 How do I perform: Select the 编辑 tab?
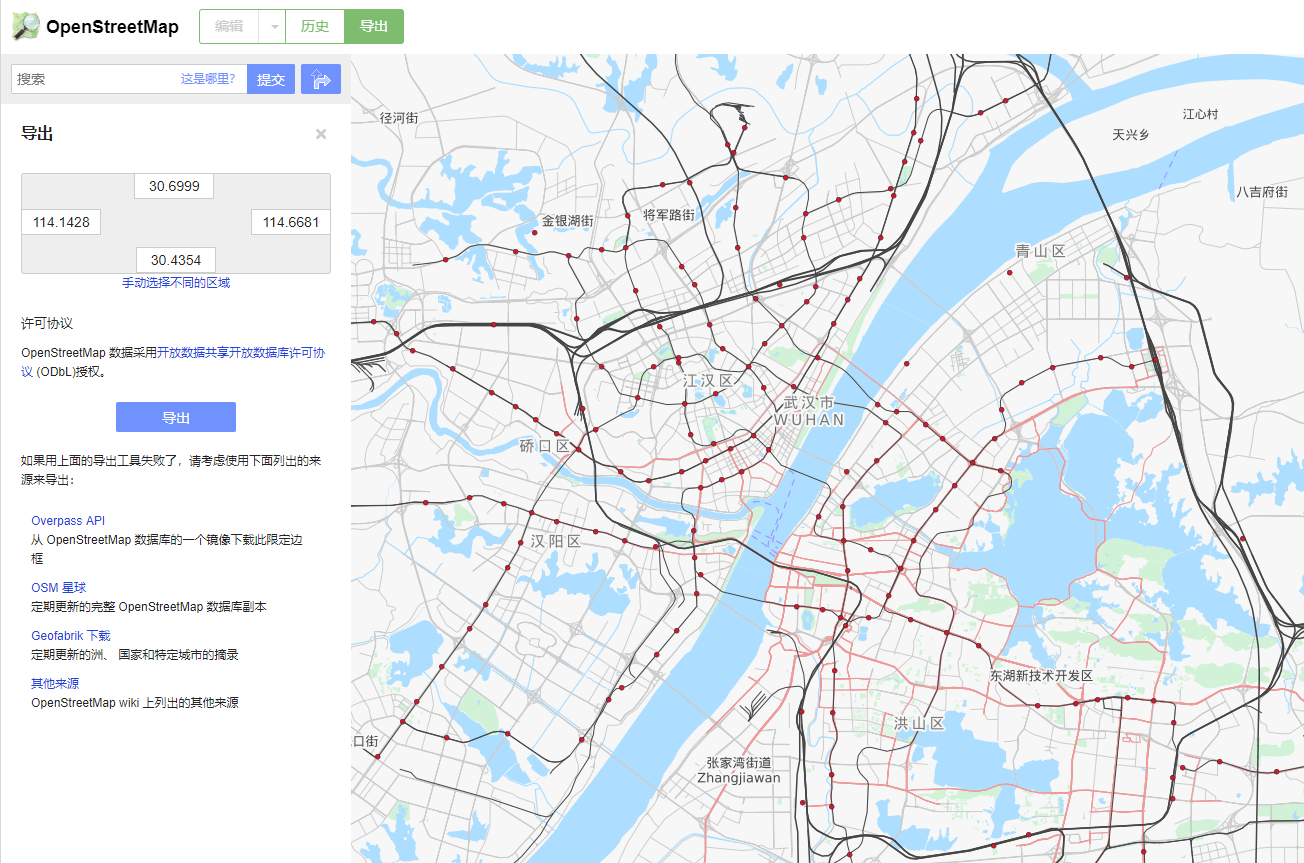pyautogui.click(x=229, y=26)
